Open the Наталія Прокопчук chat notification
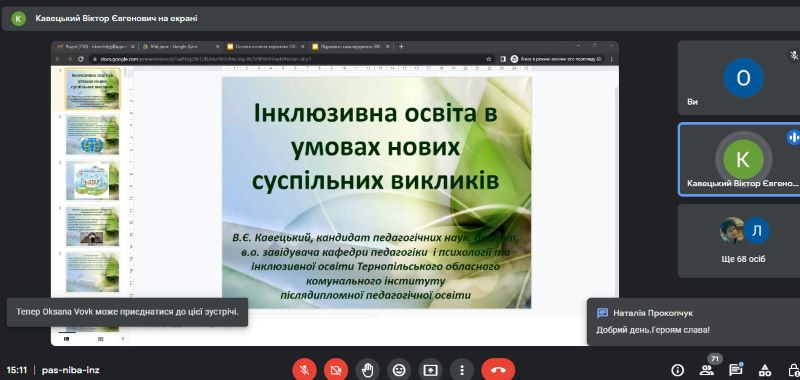This screenshot has width=800, height=380. click(x=693, y=321)
